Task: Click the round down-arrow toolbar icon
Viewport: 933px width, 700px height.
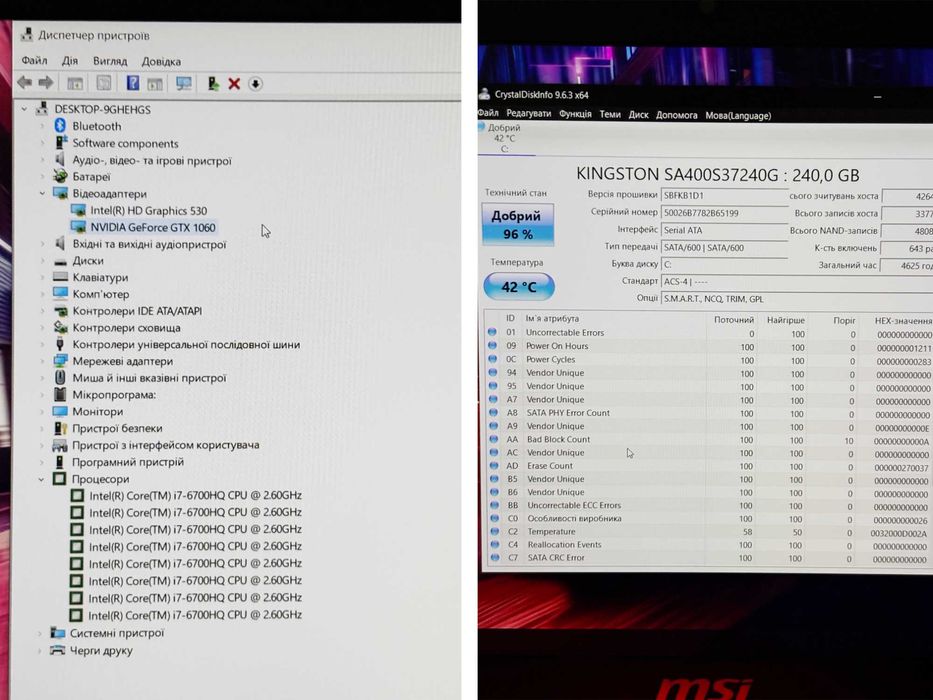Action: tap(255, 84)
